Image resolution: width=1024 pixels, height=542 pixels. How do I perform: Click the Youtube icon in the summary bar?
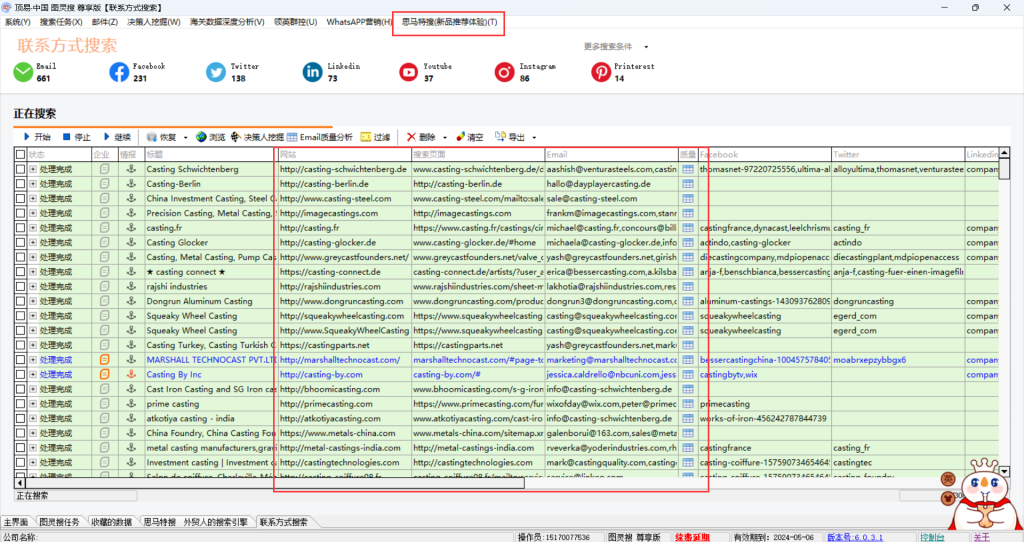coord(408,72)
